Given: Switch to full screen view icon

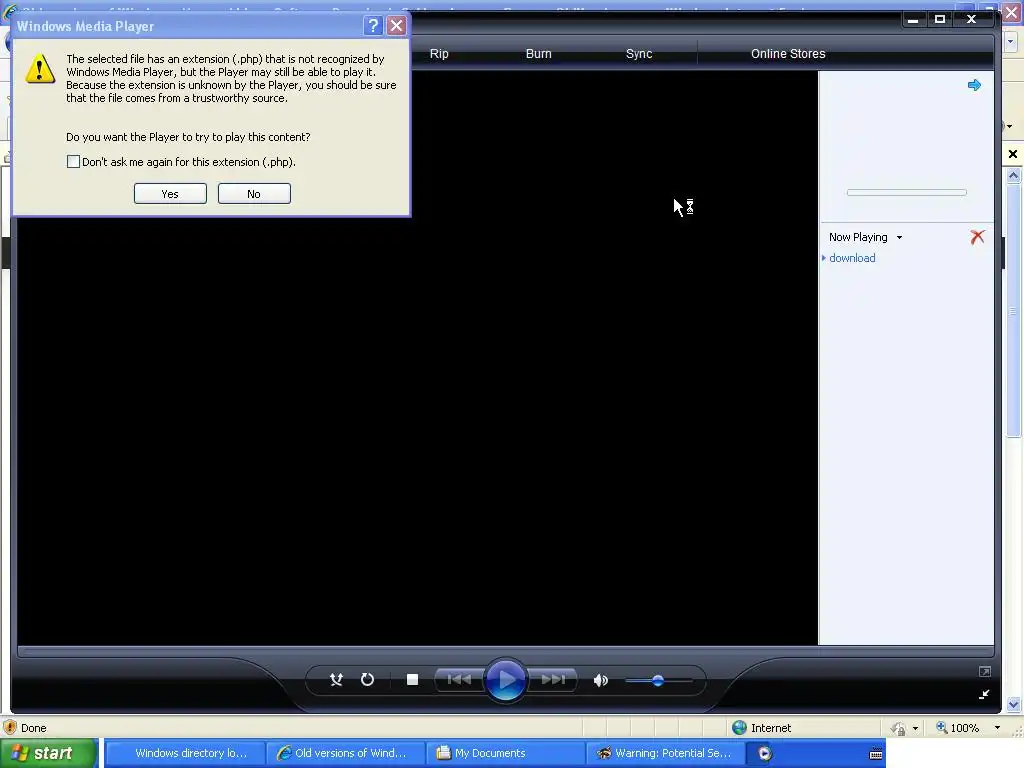Looking at the screenshot, I should coord(985,671).
